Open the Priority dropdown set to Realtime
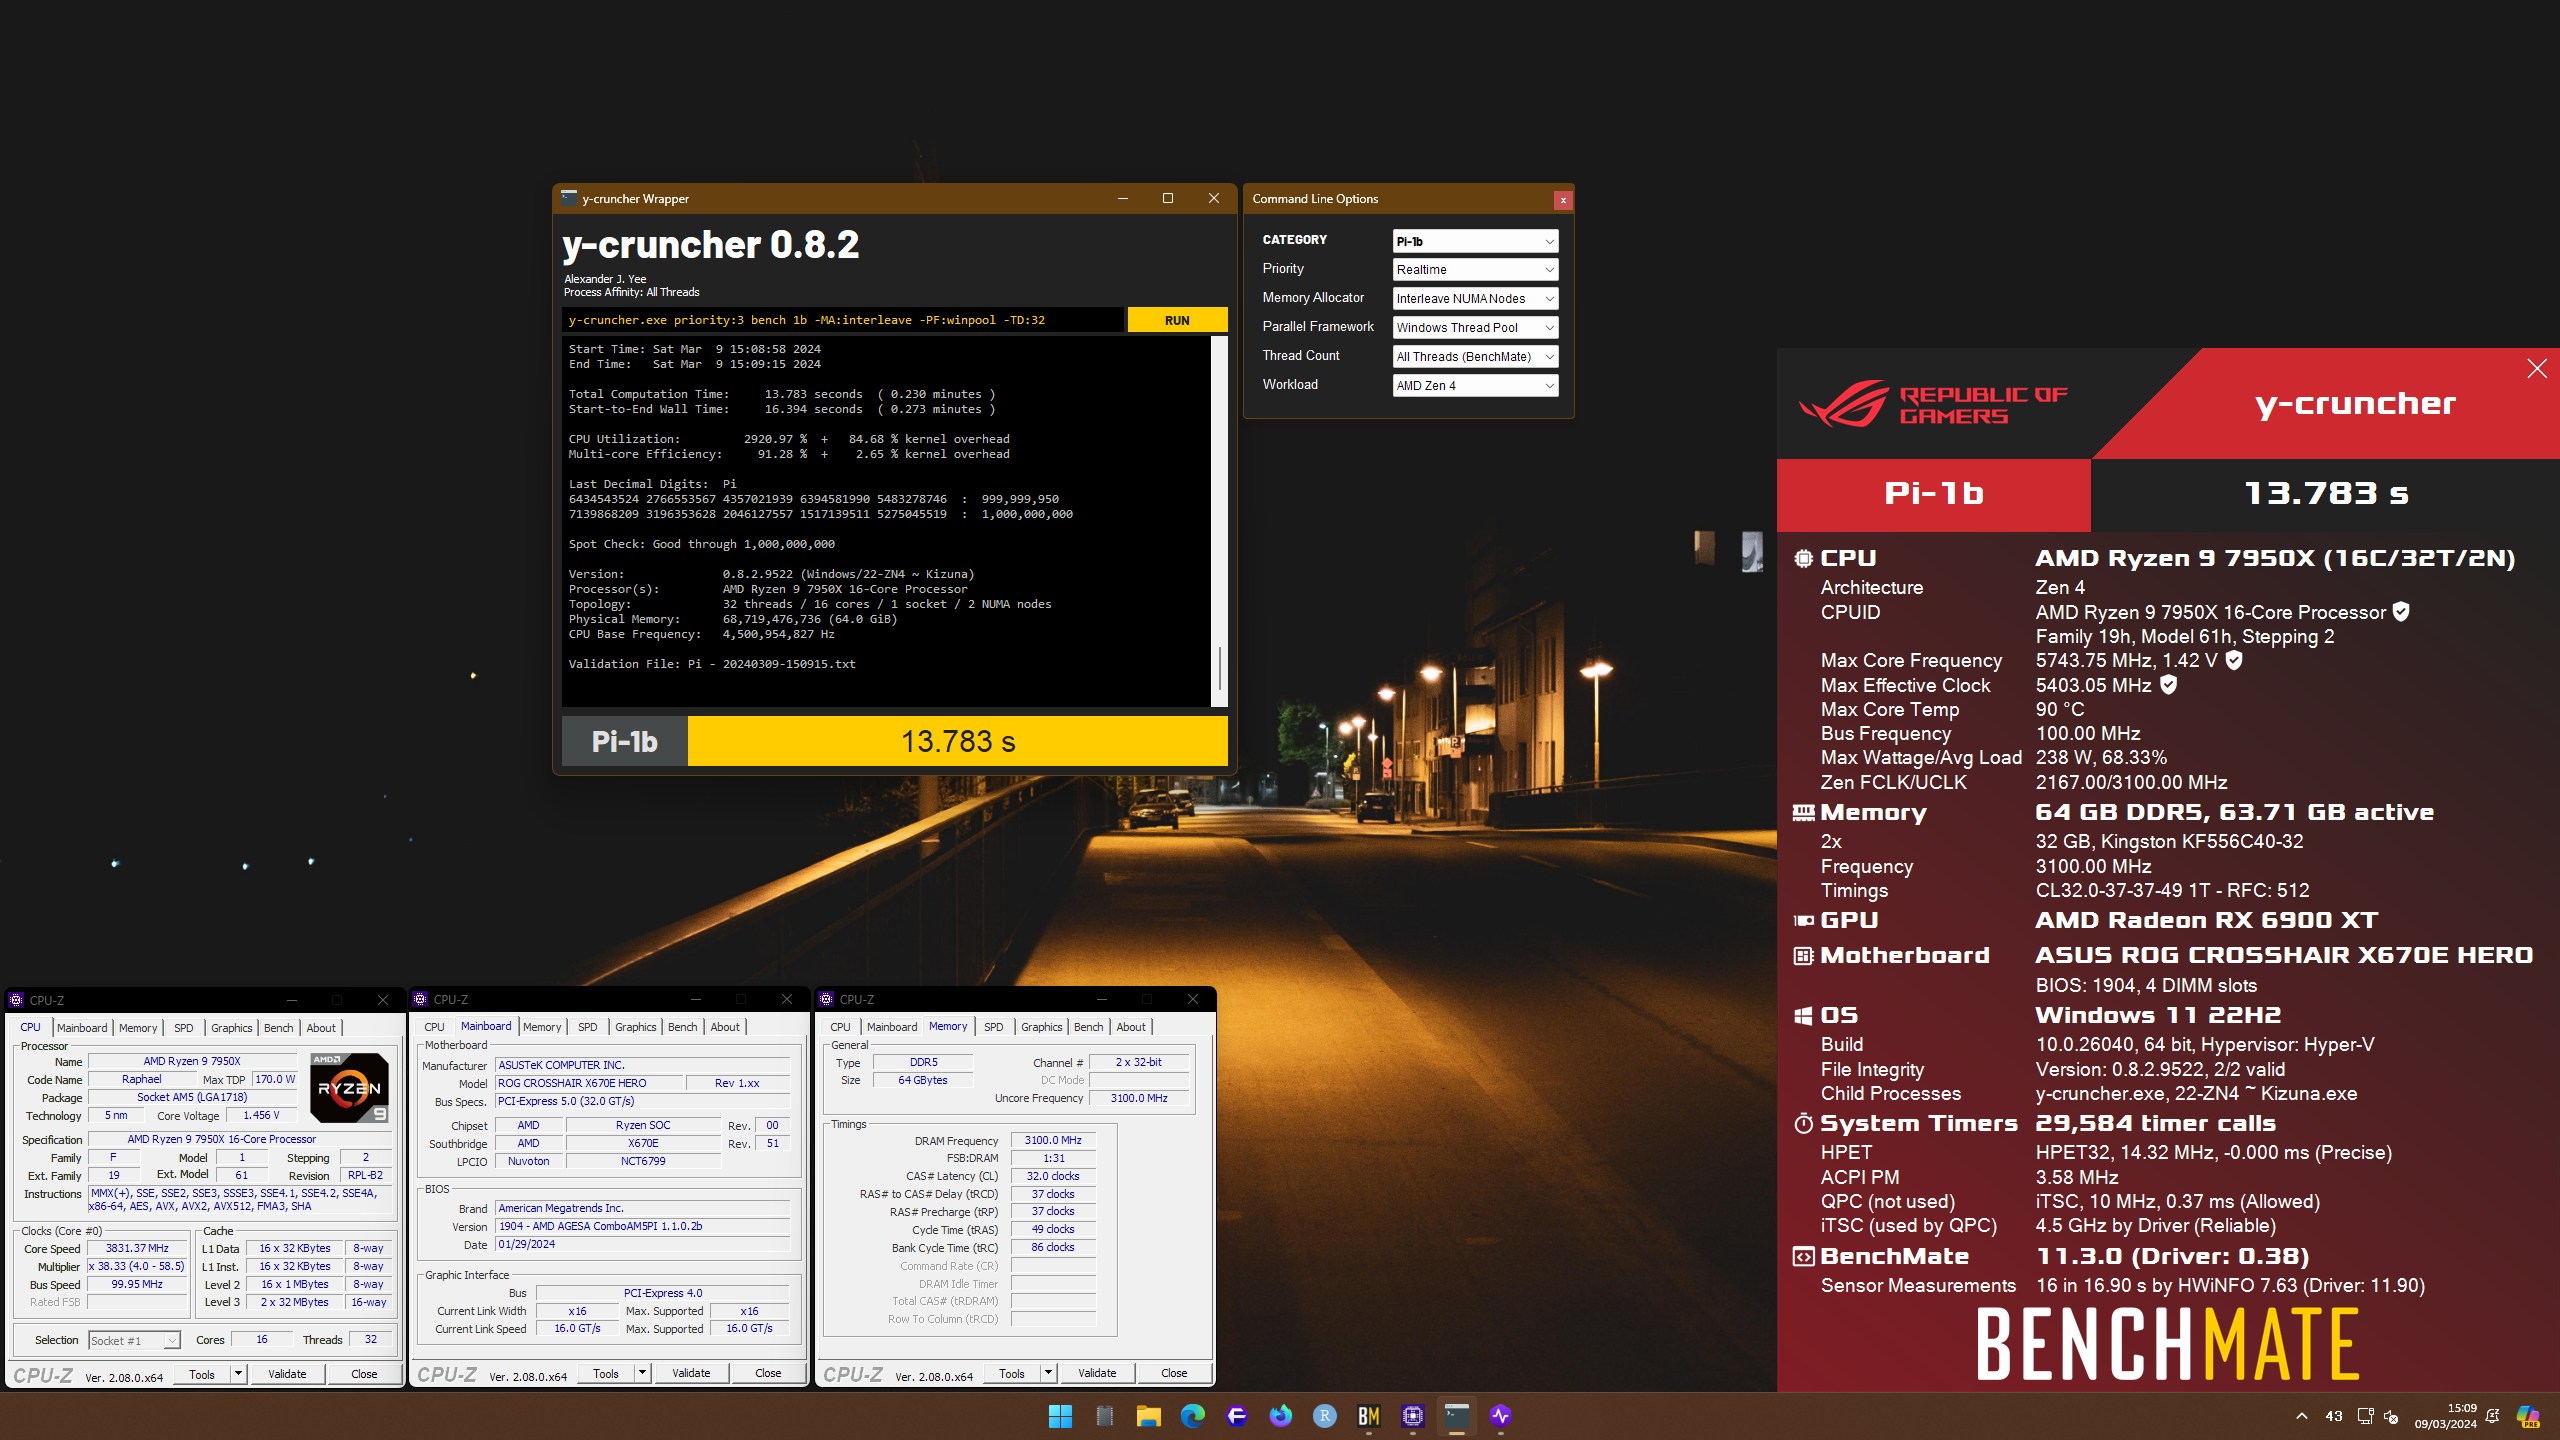 click(1475, 270)
